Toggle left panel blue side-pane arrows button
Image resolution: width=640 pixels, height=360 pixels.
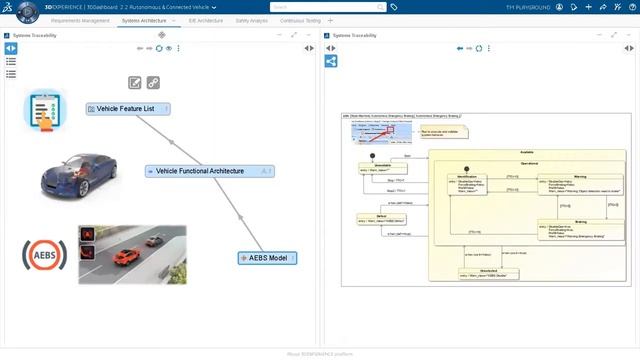pyautogui.click(x=11, y=49)
